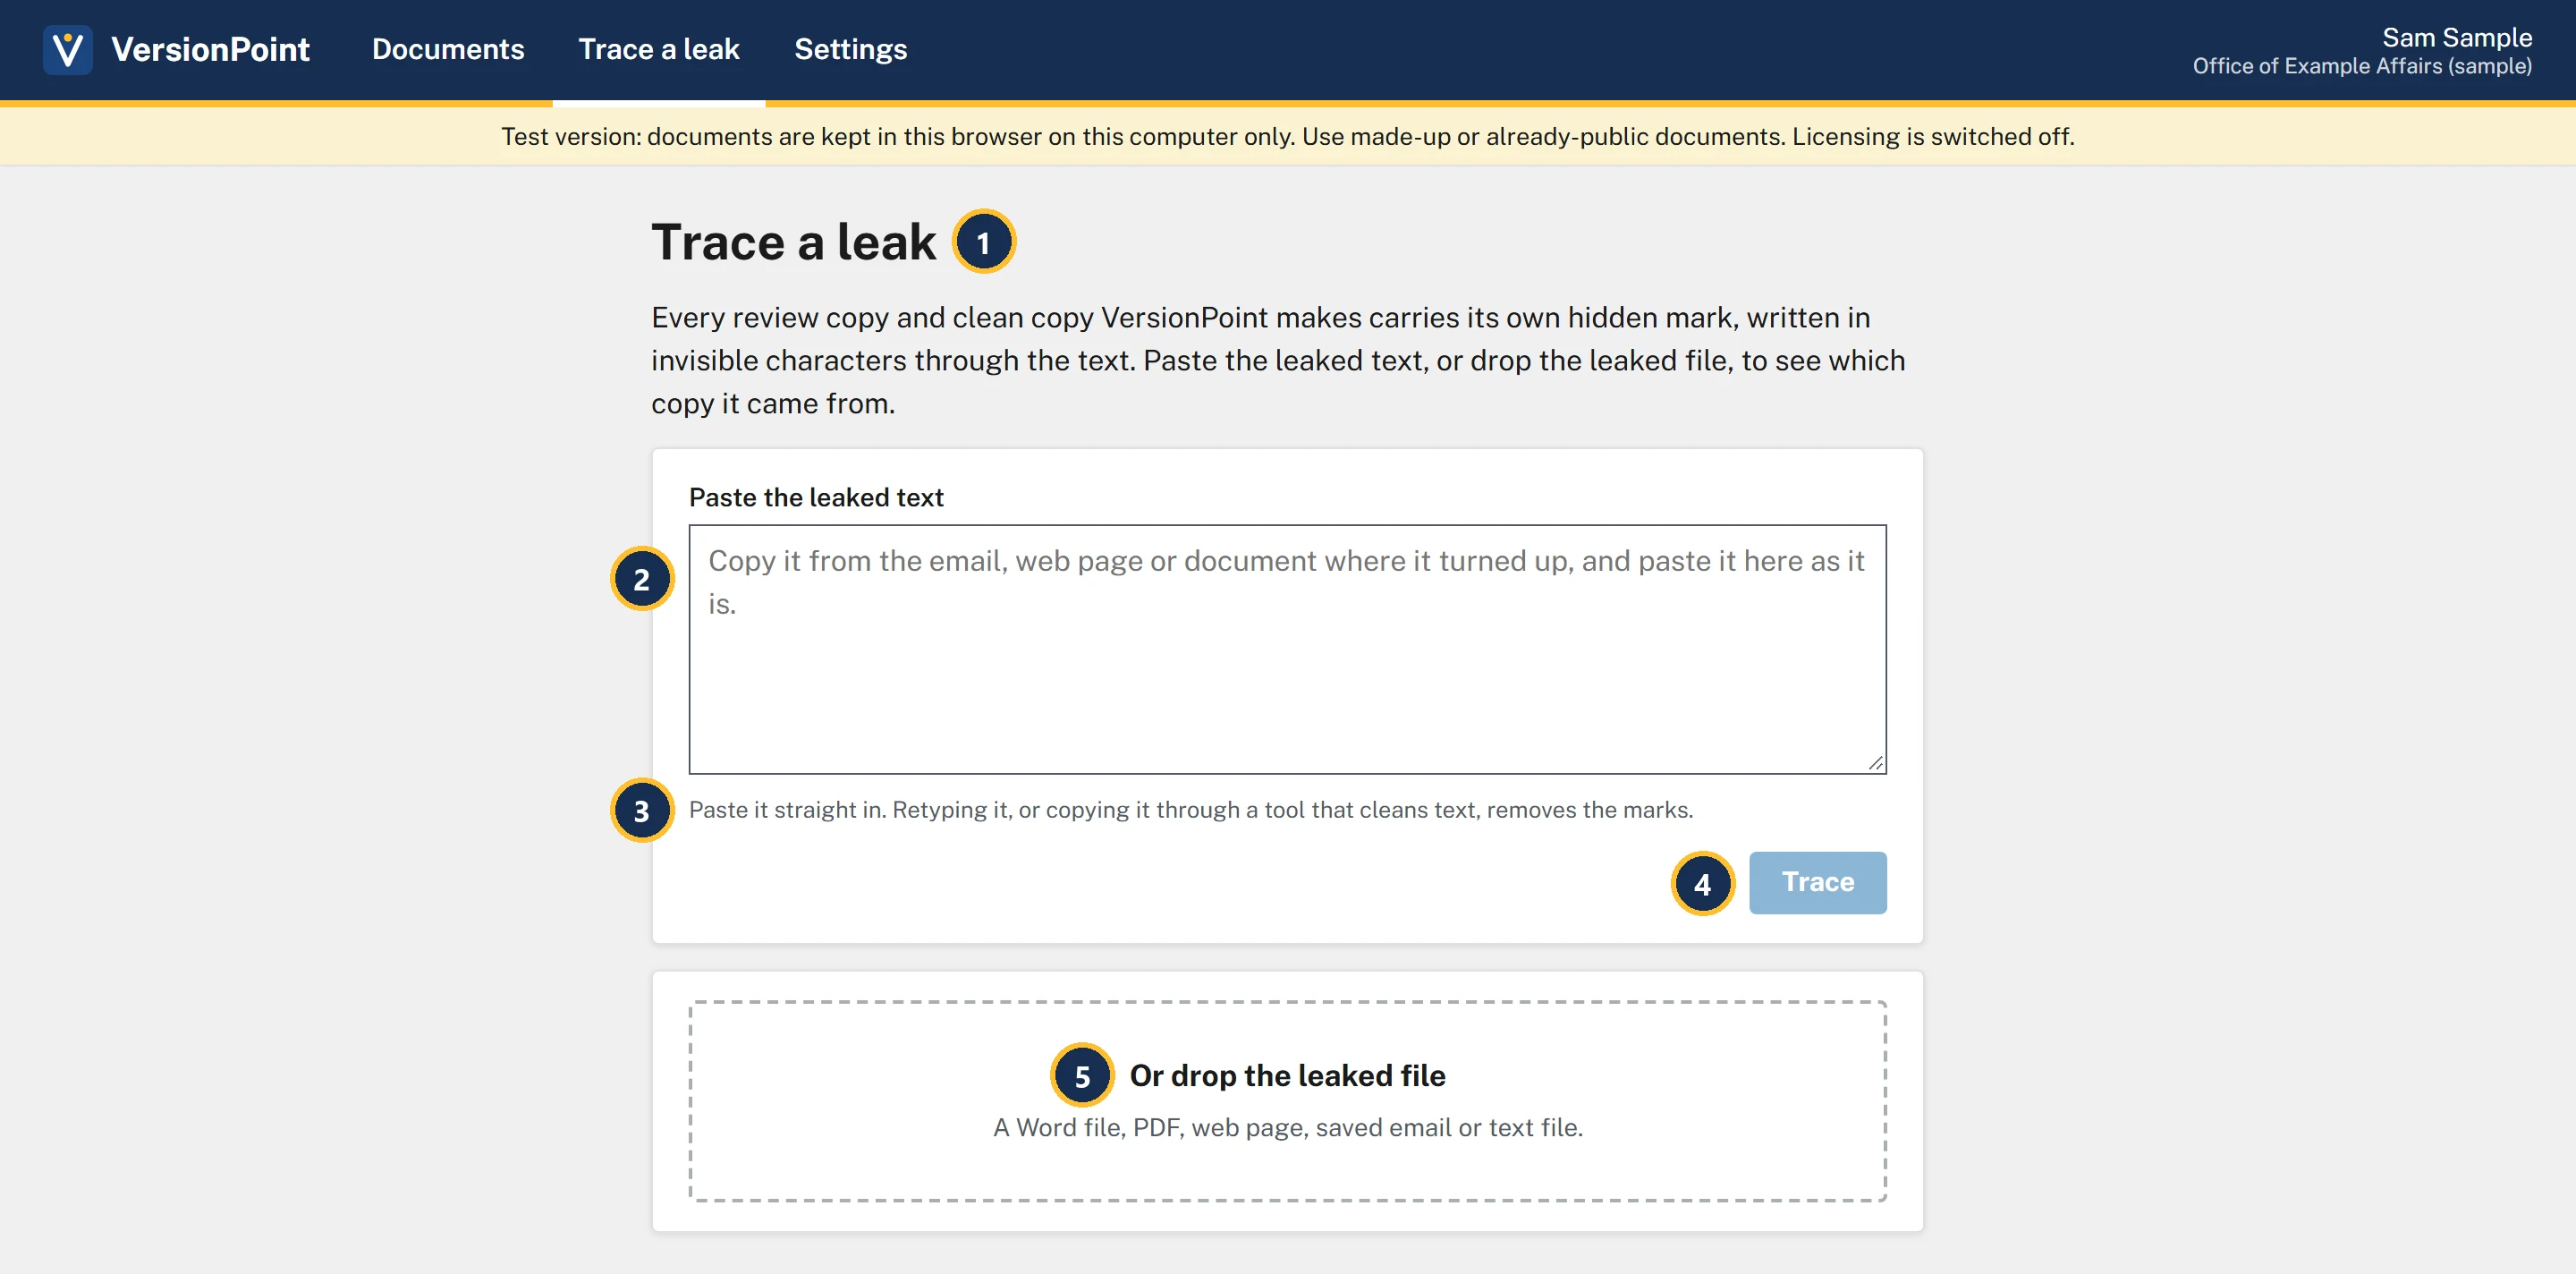
Task: Click the VersionPoint brand name
Action: pyautogui.click(x=210, y=49)
